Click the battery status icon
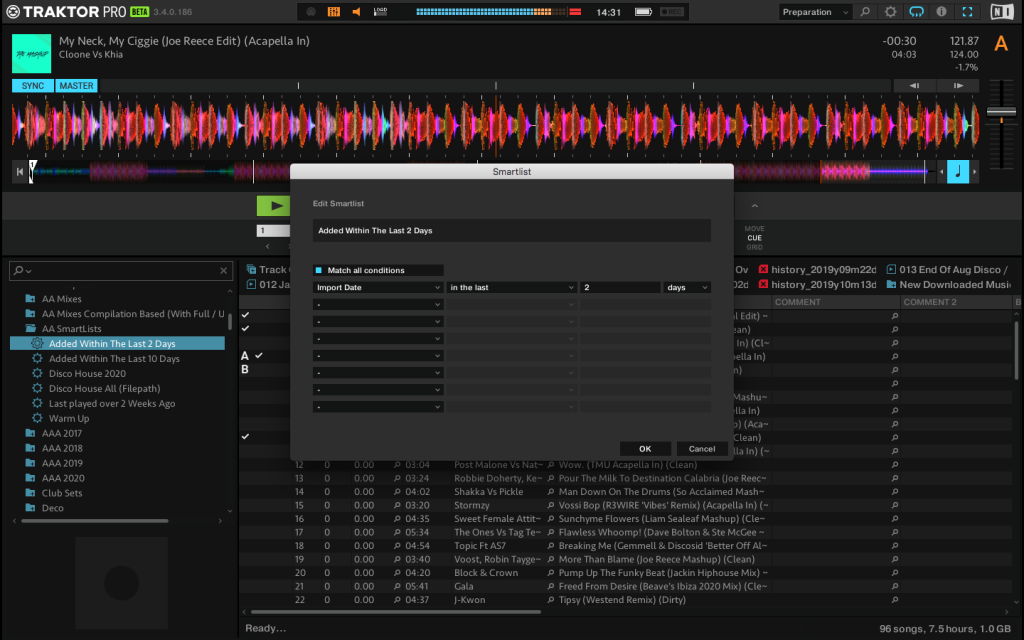The height and width of the screenshot is (640, 1024). pyautogui.click(x=643, y=12)
